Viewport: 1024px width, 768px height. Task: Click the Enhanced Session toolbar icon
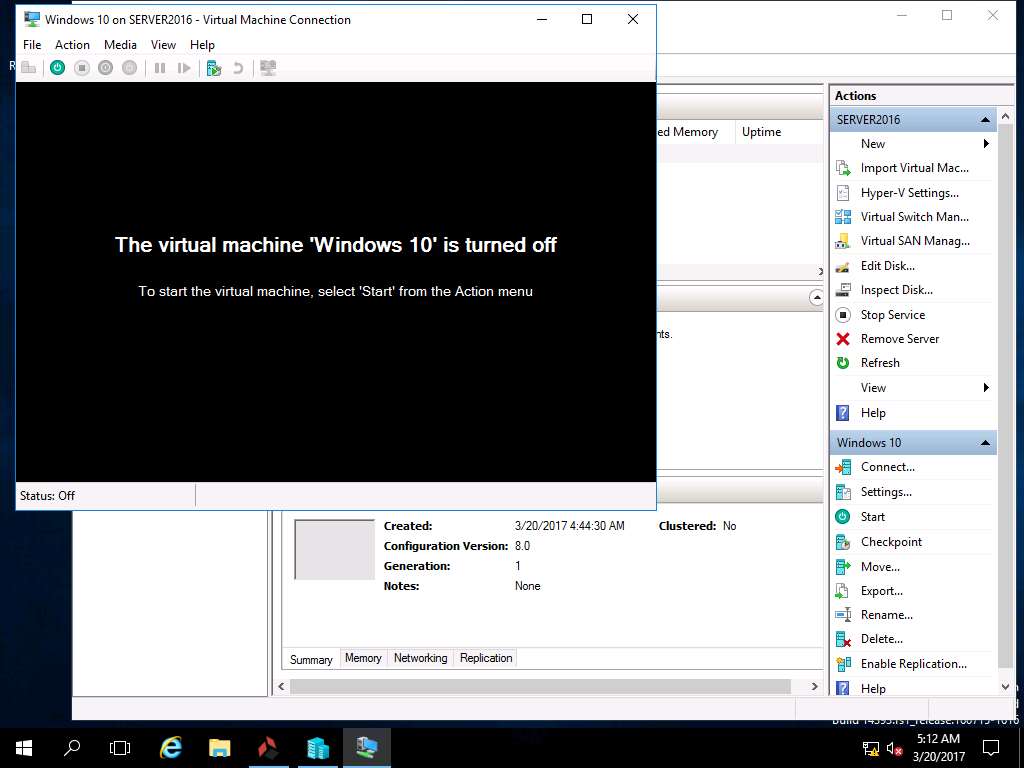(x=268, y=68)
